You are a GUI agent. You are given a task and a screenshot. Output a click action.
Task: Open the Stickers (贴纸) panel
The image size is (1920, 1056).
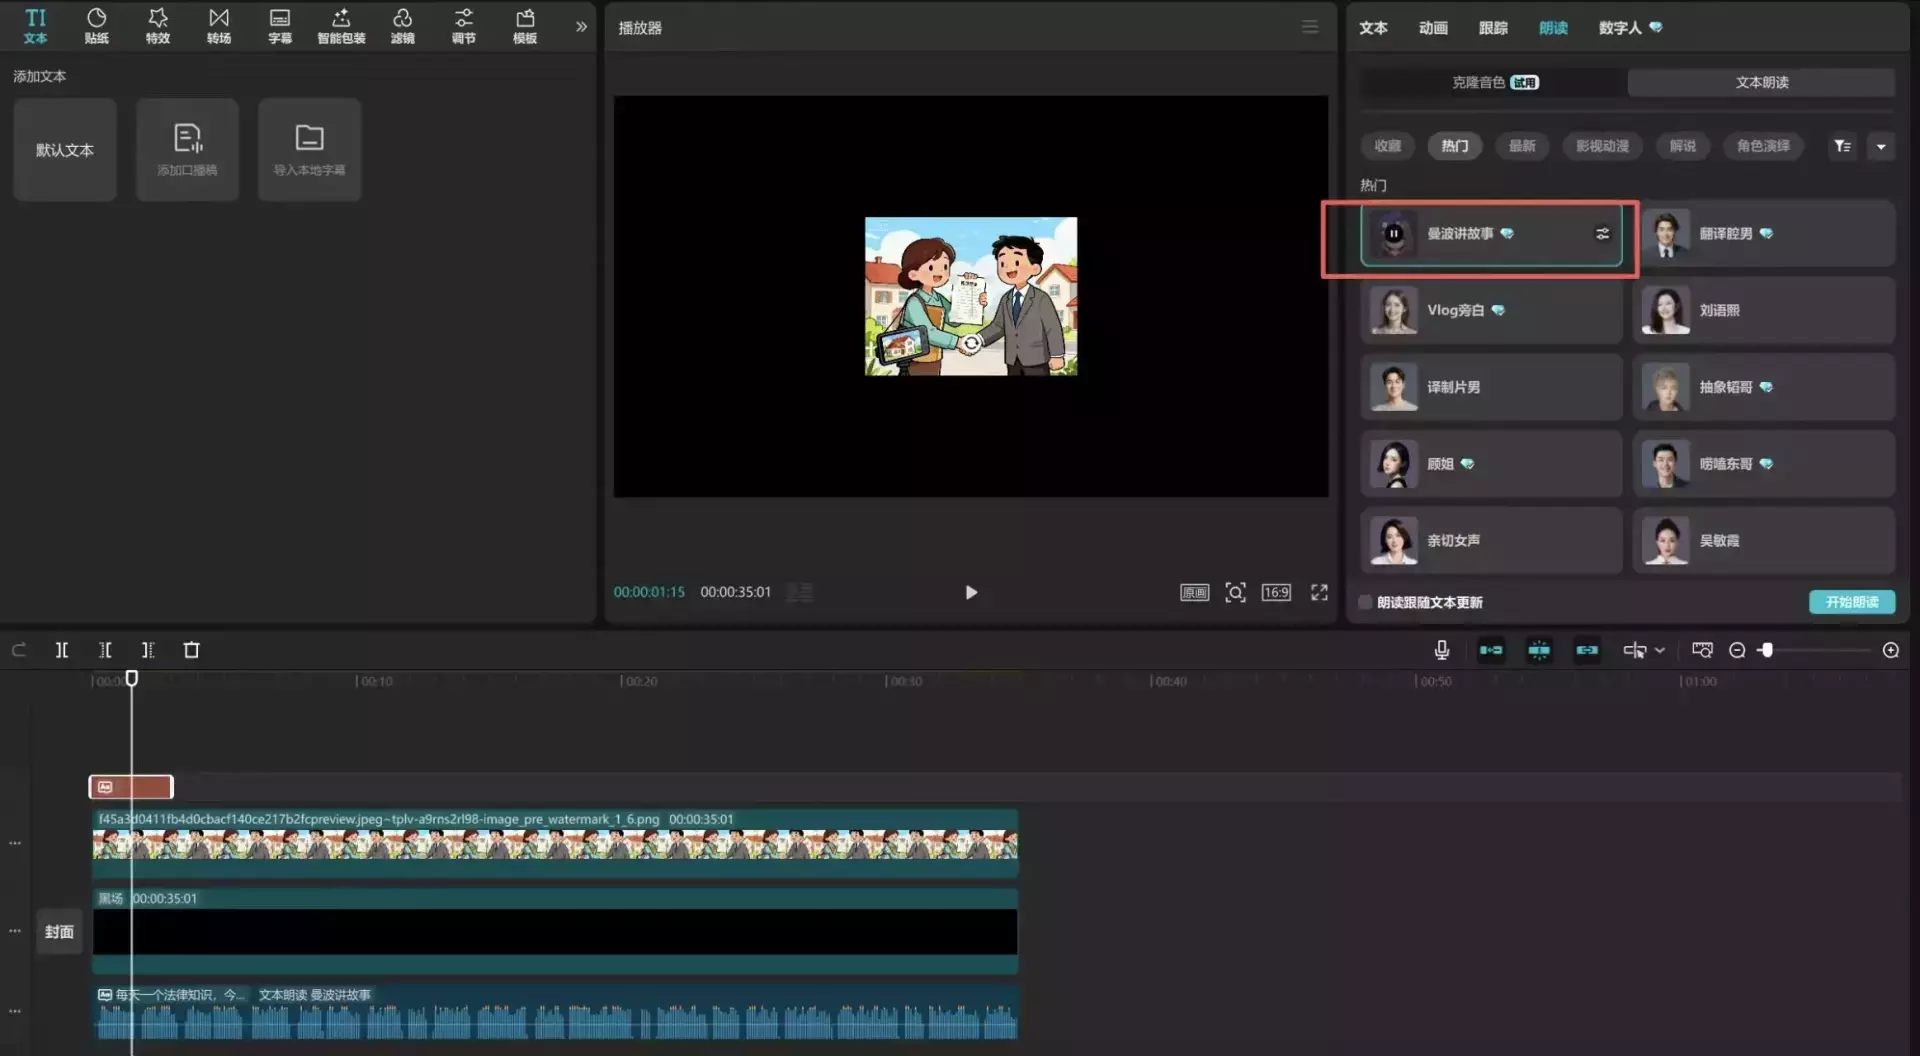(96, 26)
